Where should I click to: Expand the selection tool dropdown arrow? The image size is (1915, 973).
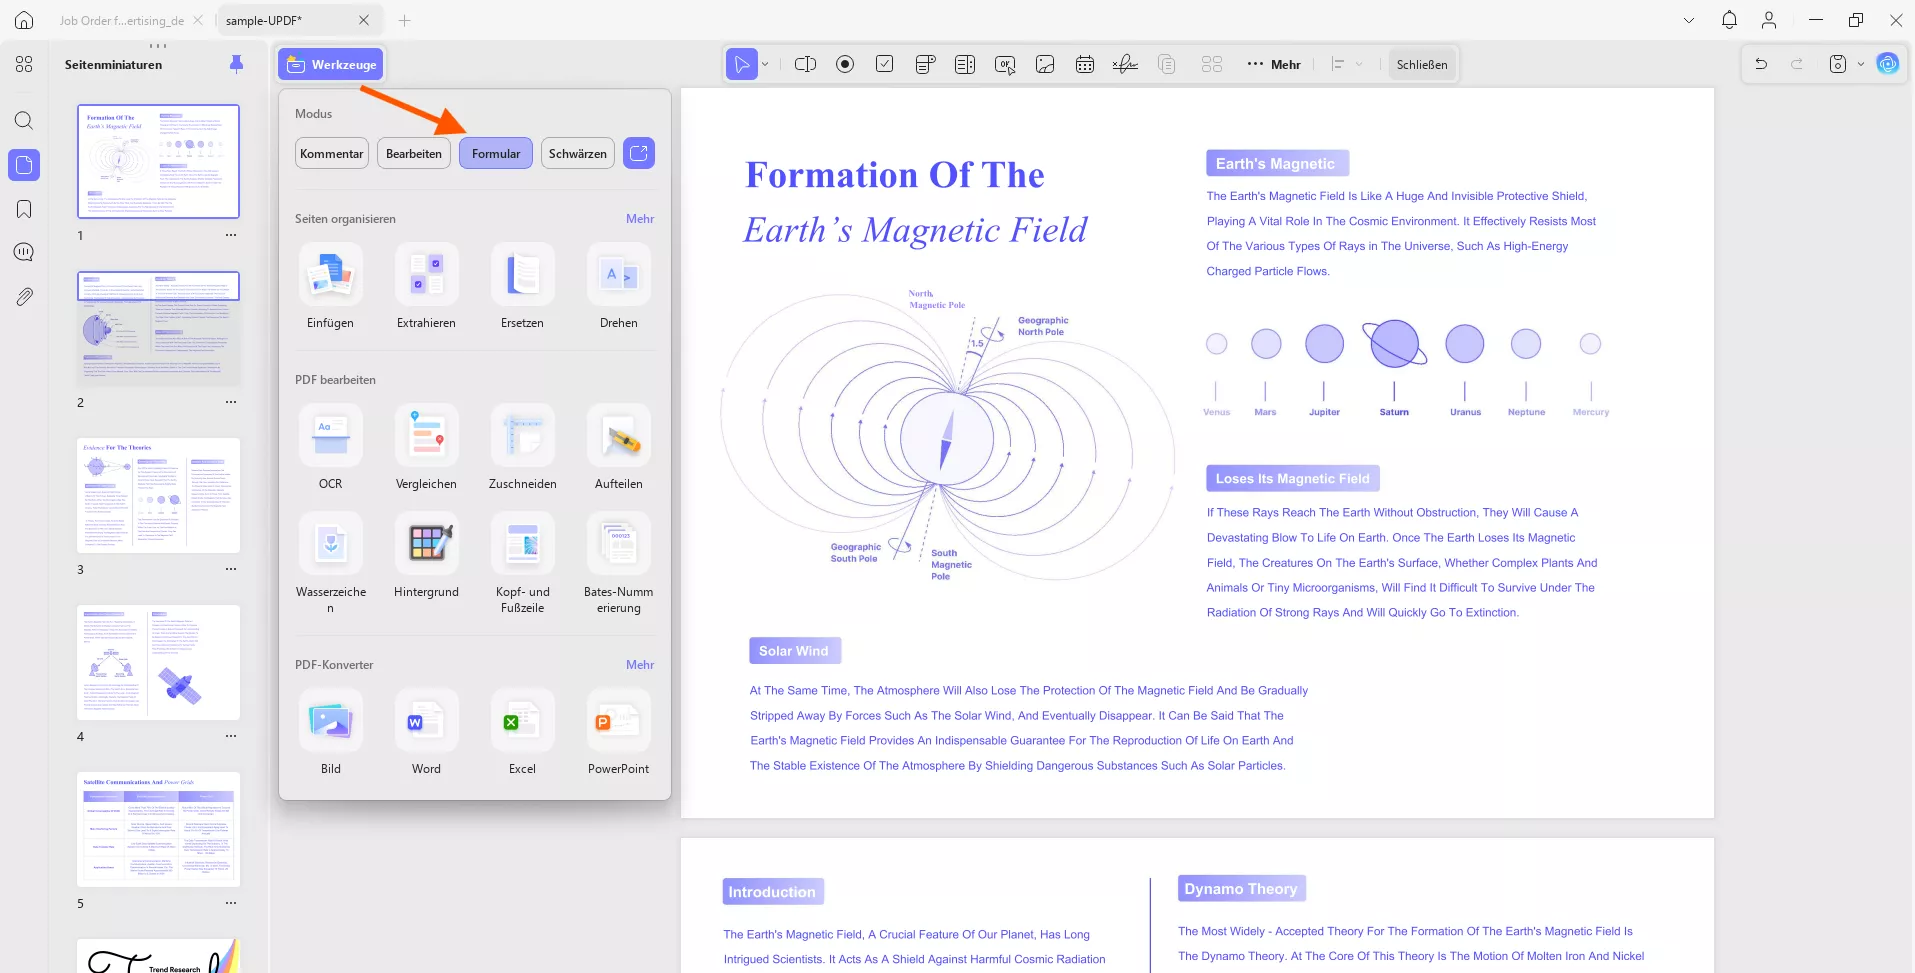[x=766, y=64]
